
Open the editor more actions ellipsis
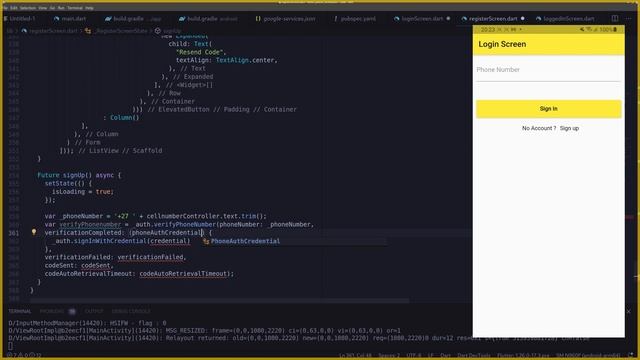629,18
